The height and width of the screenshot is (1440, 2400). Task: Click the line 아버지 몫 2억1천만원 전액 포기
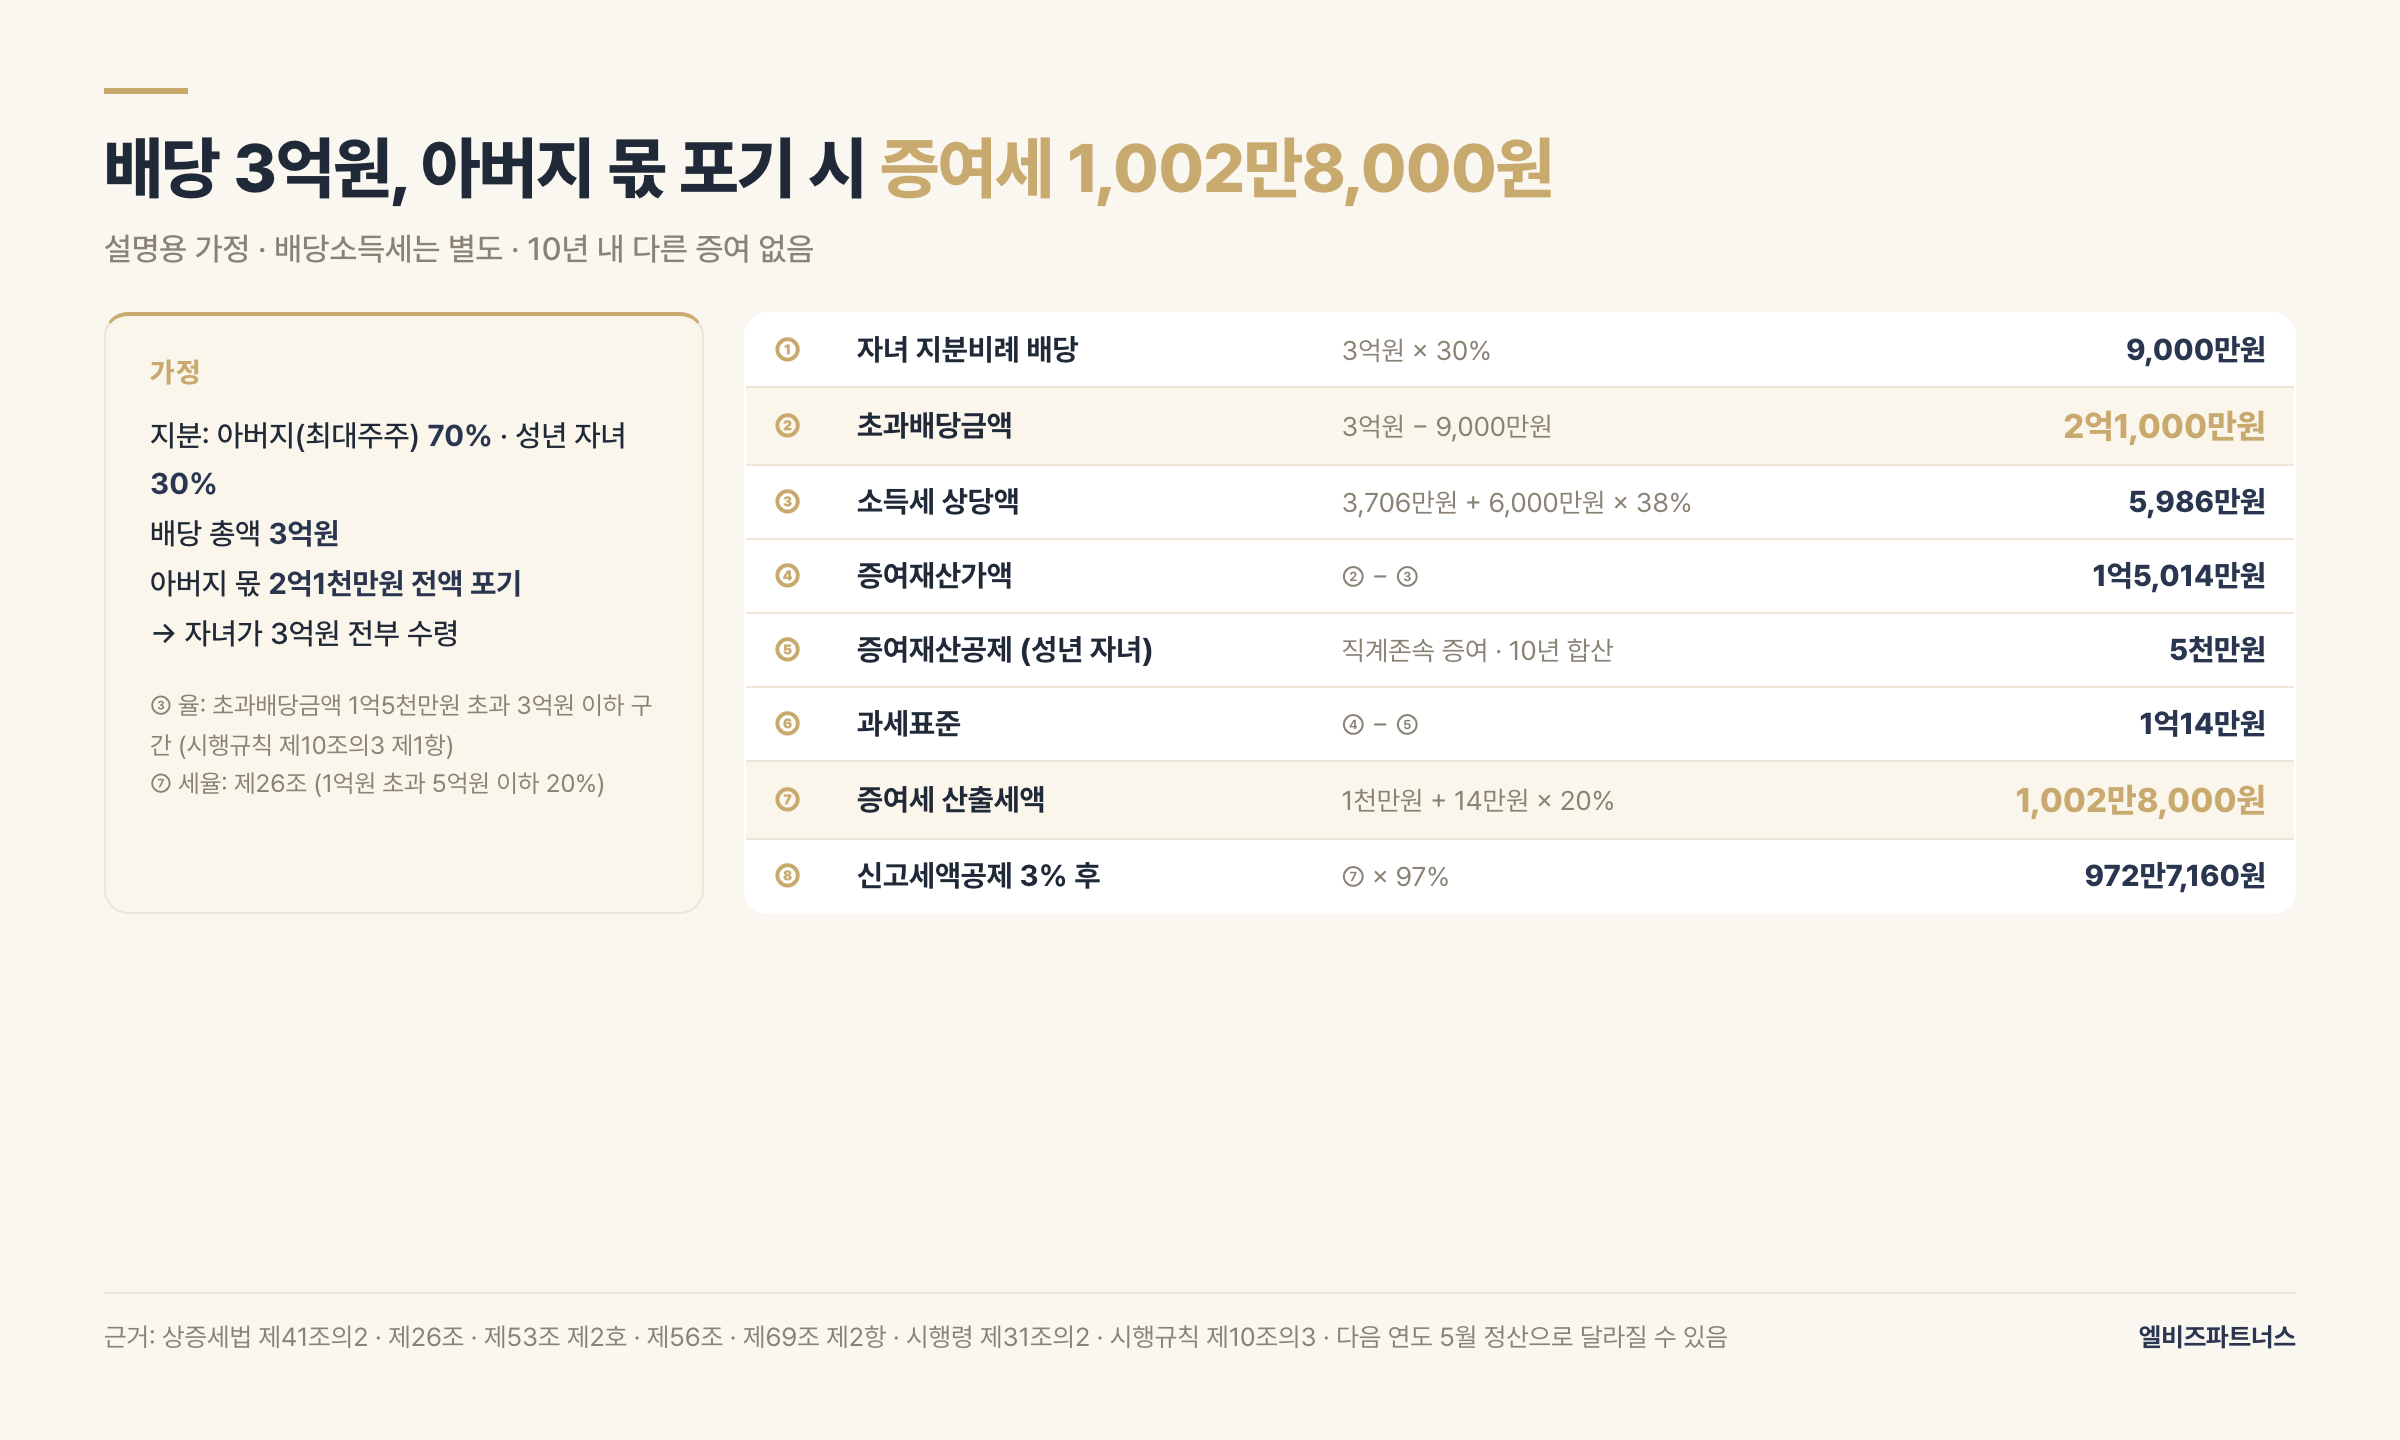(x=336, y=583)
